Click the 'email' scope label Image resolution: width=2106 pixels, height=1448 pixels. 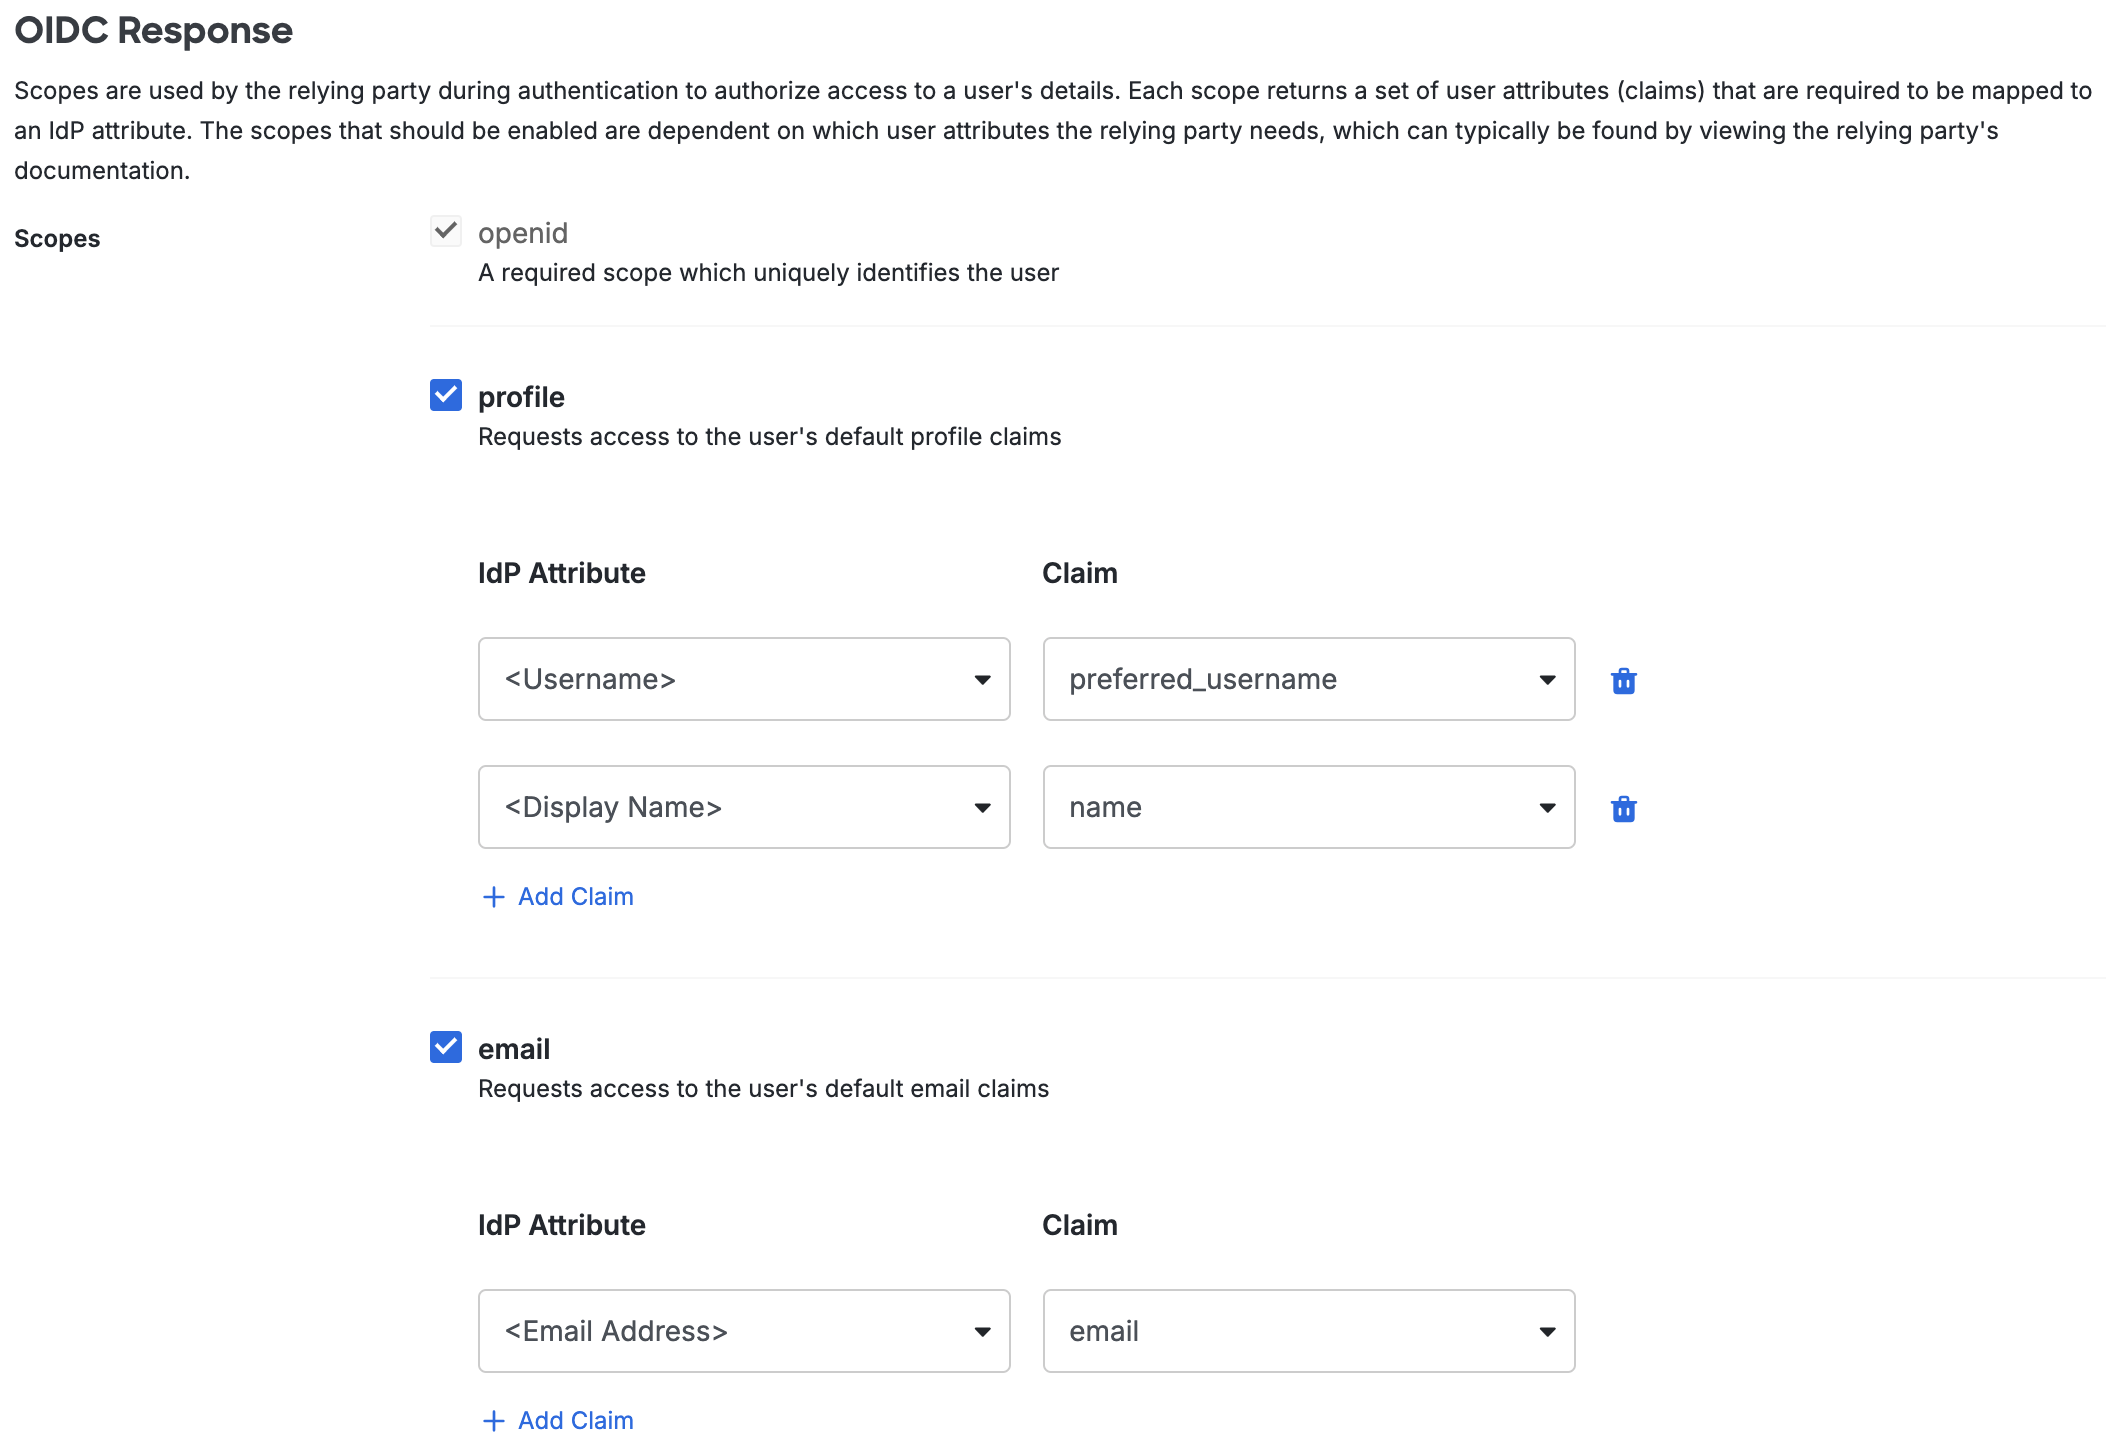point(514,1049)
